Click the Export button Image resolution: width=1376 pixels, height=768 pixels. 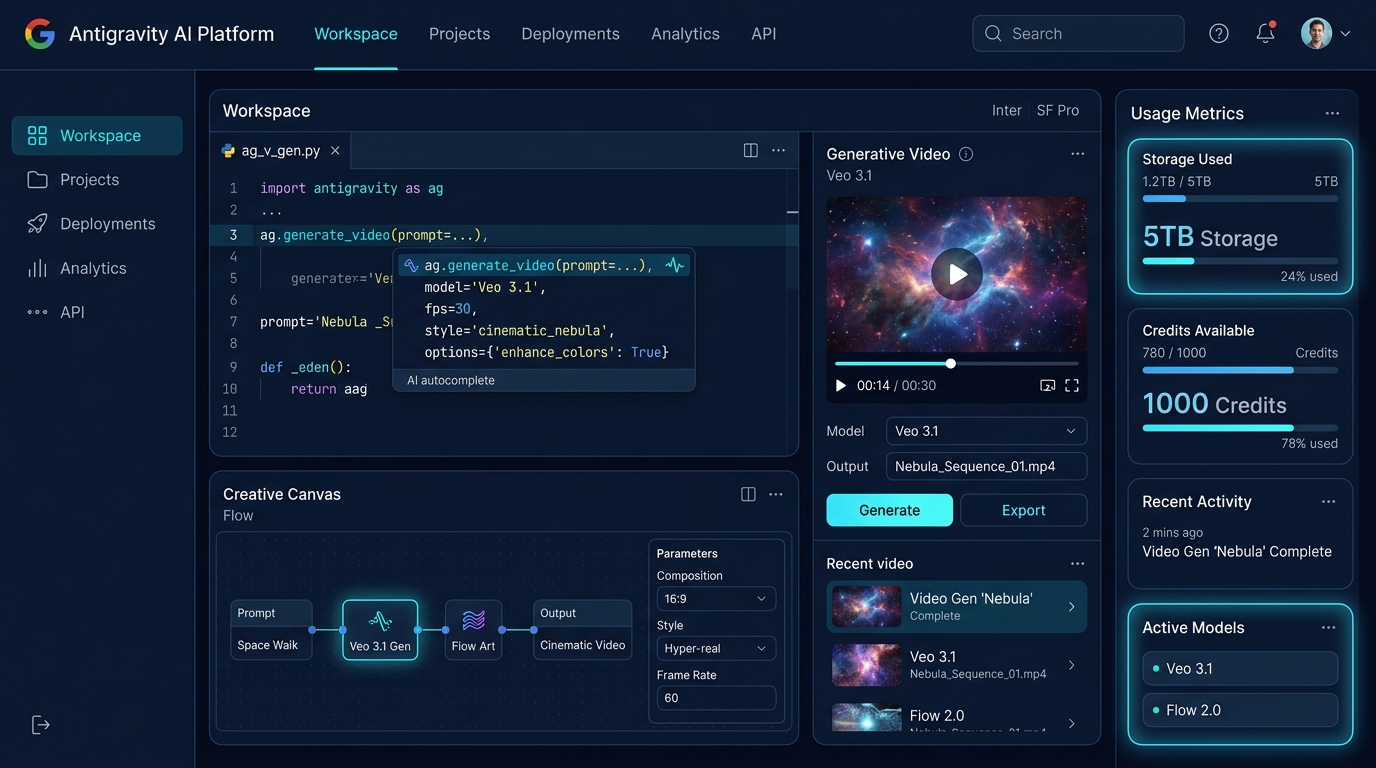coord(1023,510)
